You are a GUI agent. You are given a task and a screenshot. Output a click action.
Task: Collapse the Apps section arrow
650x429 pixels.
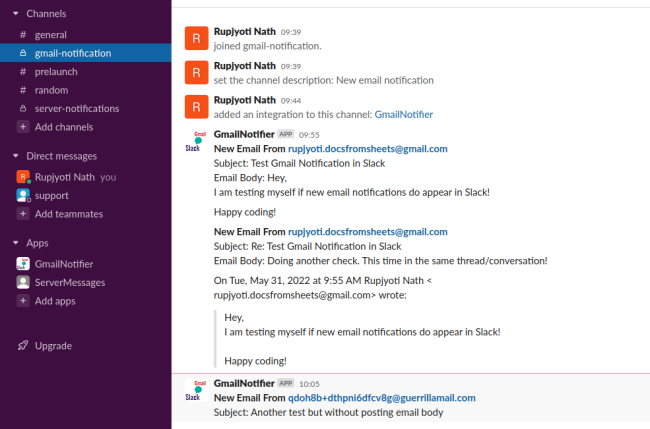tap(16, 243)
